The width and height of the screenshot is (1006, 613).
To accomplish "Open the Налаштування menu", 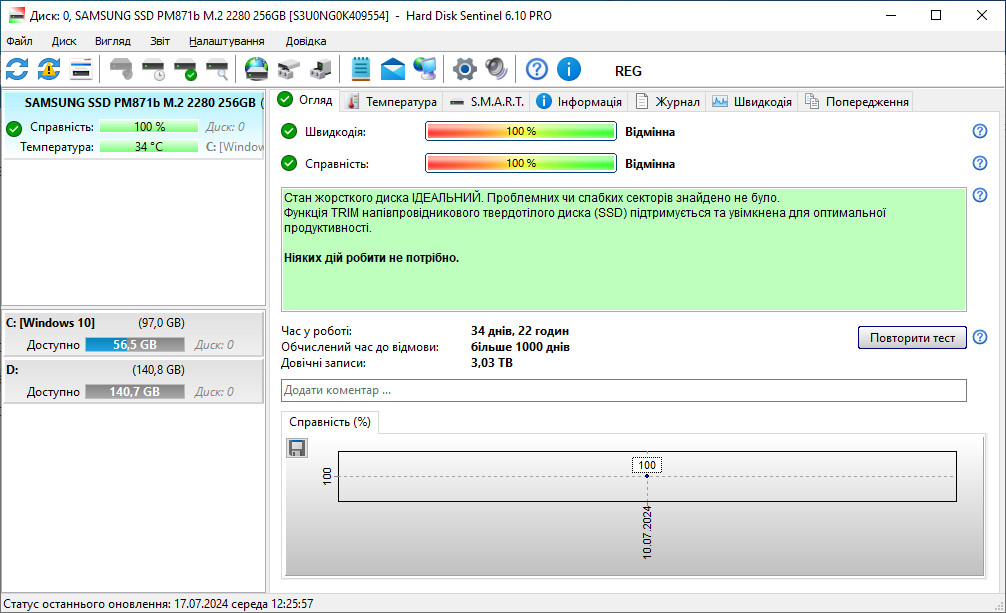I will pyautogui.click(x=226, y=41).
